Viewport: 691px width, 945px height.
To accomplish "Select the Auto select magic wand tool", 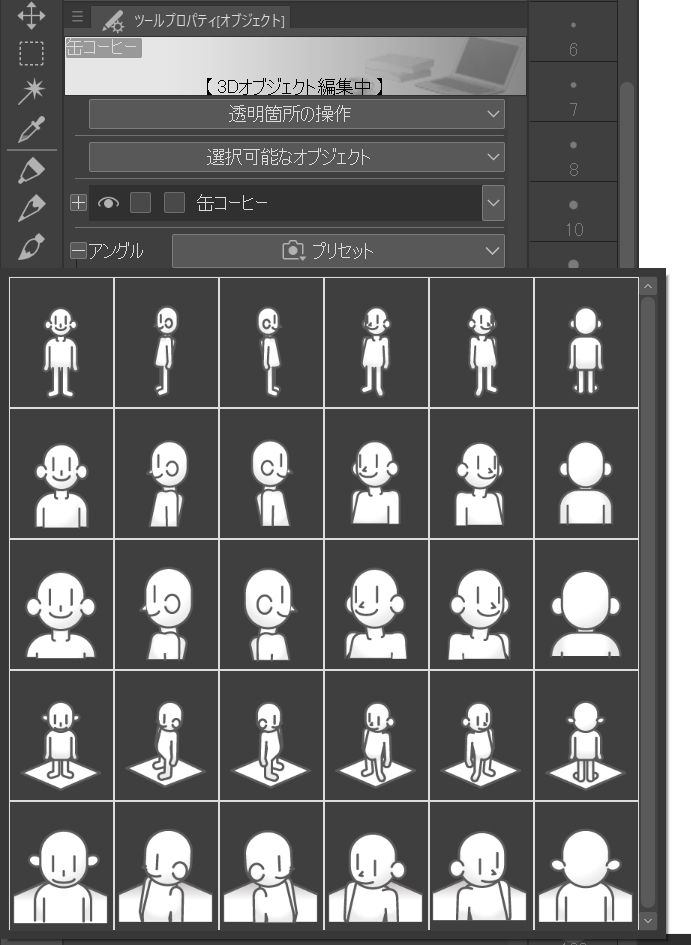I will tap(31, 92).
